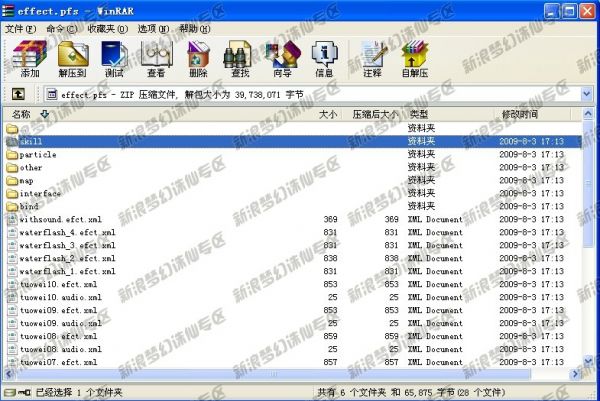The height and width of the screenshot is (401, 600).
Task: Go up one folder level
Action: pyautogui.click(x=18, y=94)
